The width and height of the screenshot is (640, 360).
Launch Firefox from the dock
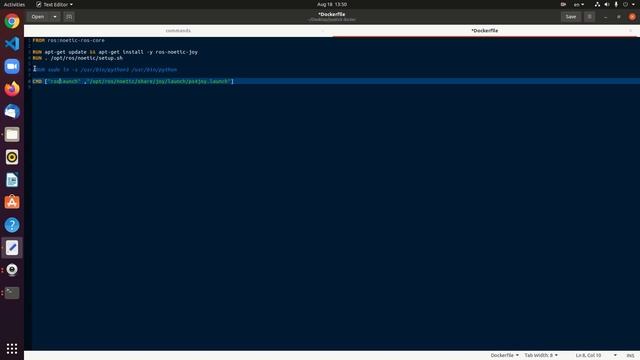click(12, 89)
